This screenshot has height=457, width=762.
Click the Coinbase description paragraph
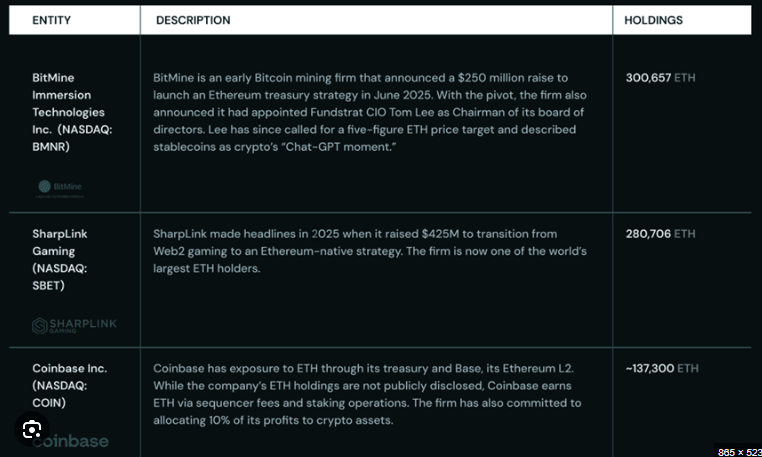click(x=367, y=394)
